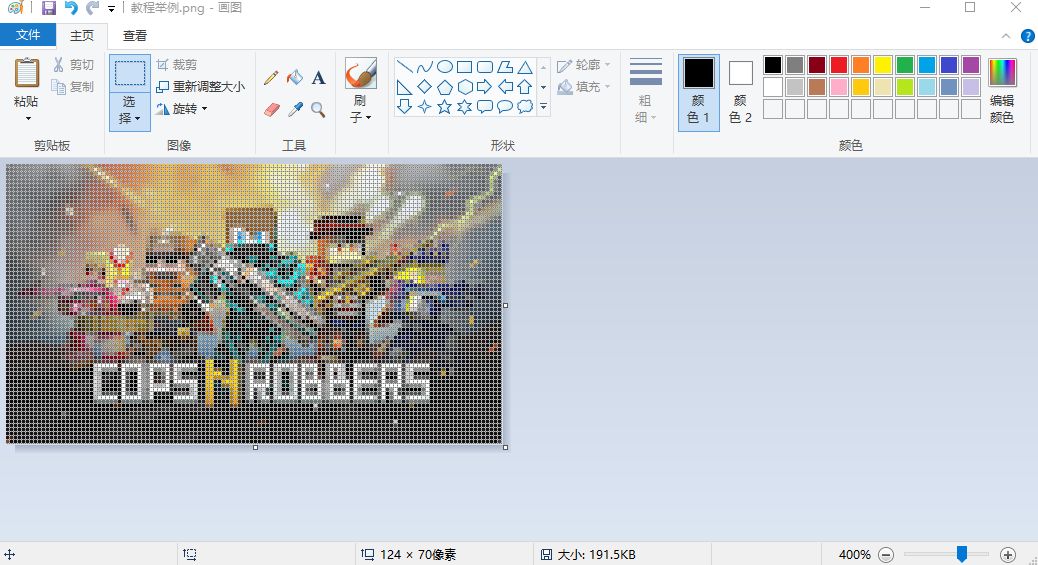
Task: Select the Color picker eyedropper tool
Action: click(x=294, y=109)
